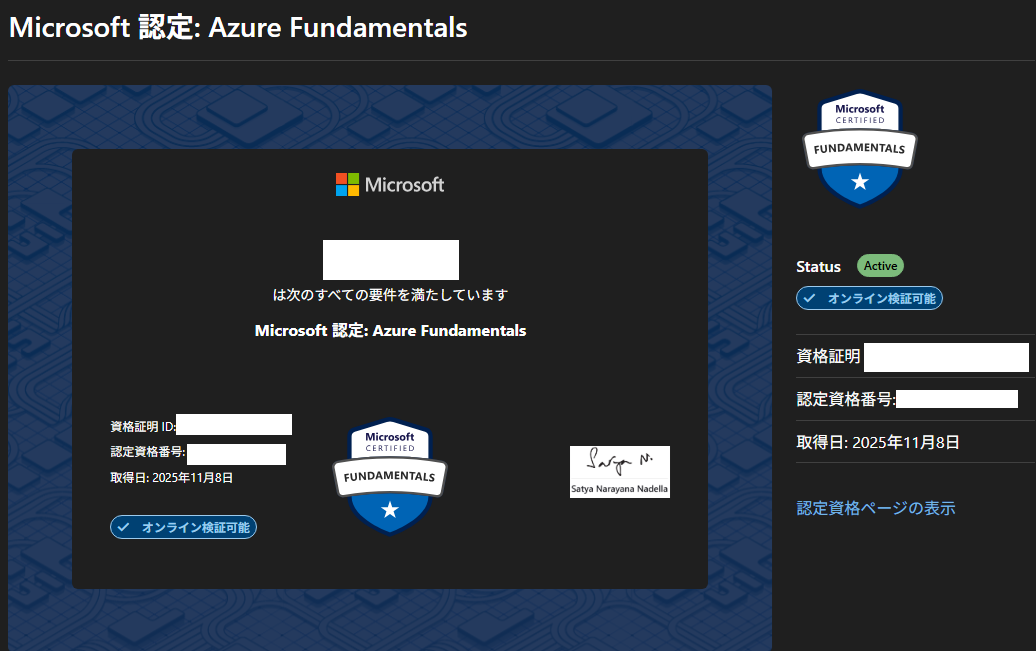The image size is (1036, 651).
Task: Click the checkmark icon in certificate verification badge
Action: click(123, 527)
